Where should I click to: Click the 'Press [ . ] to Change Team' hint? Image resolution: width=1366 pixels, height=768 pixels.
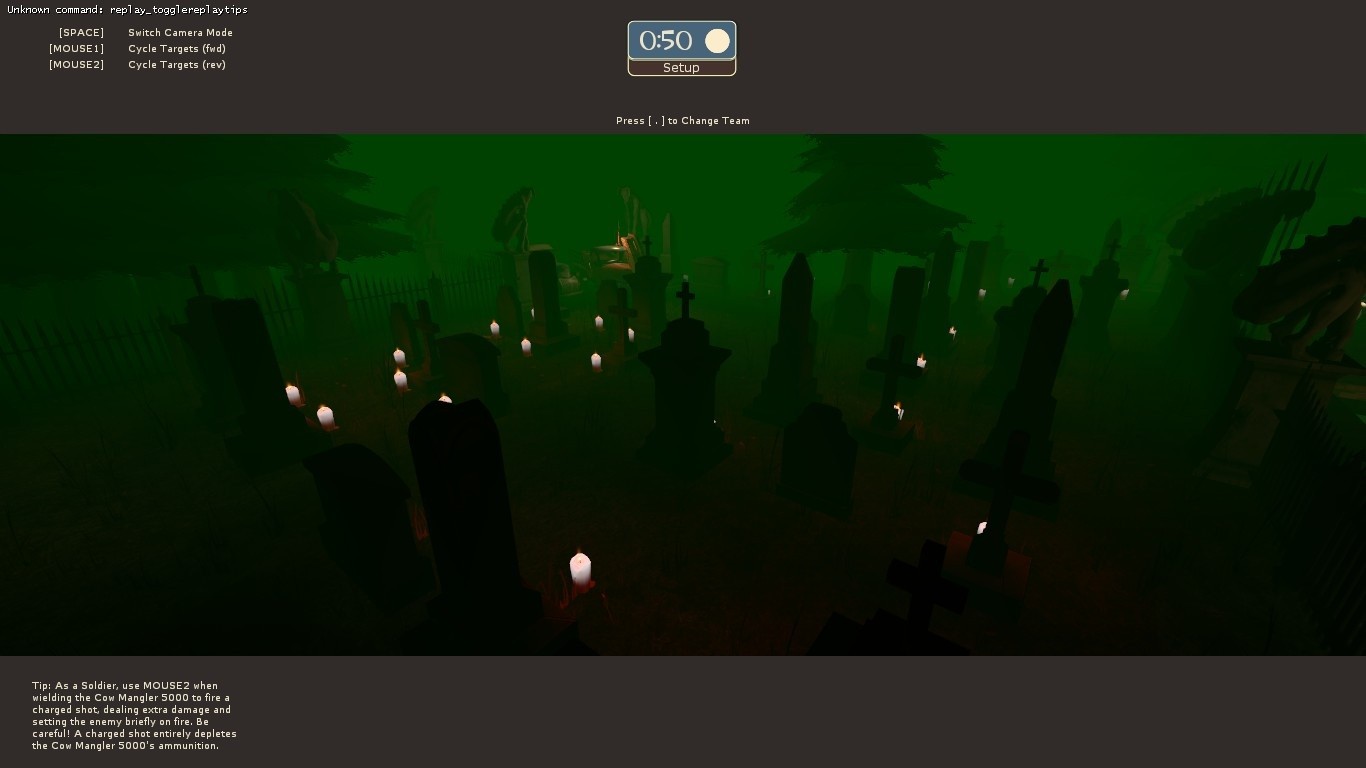click(683, 121)
